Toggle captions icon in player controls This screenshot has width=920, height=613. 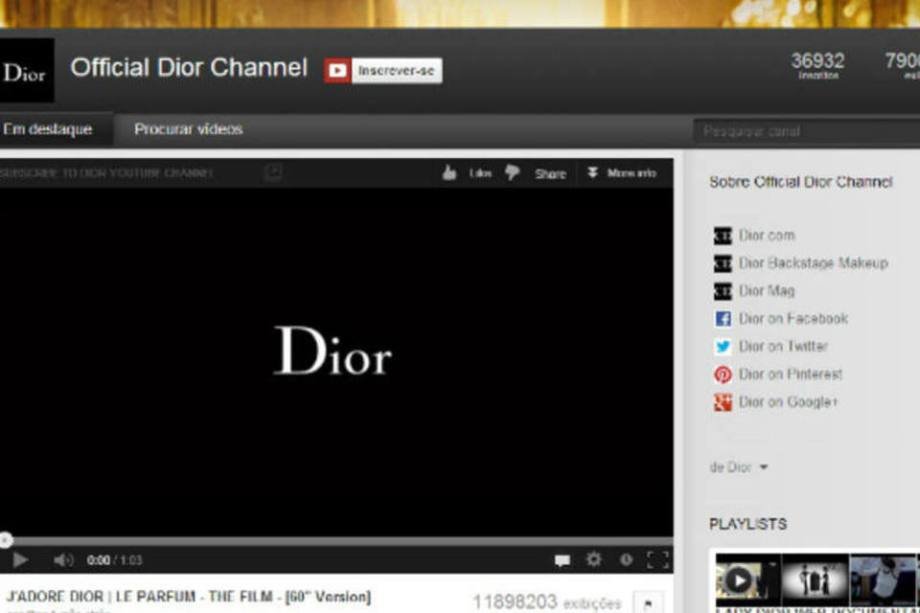coord(562,560)
